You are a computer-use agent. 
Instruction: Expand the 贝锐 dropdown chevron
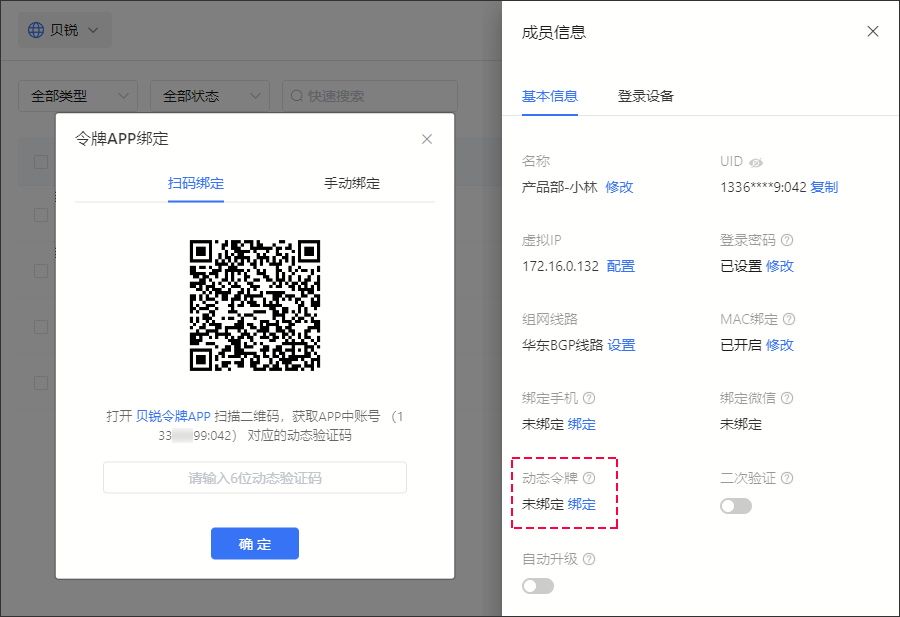tap(93, 30)
